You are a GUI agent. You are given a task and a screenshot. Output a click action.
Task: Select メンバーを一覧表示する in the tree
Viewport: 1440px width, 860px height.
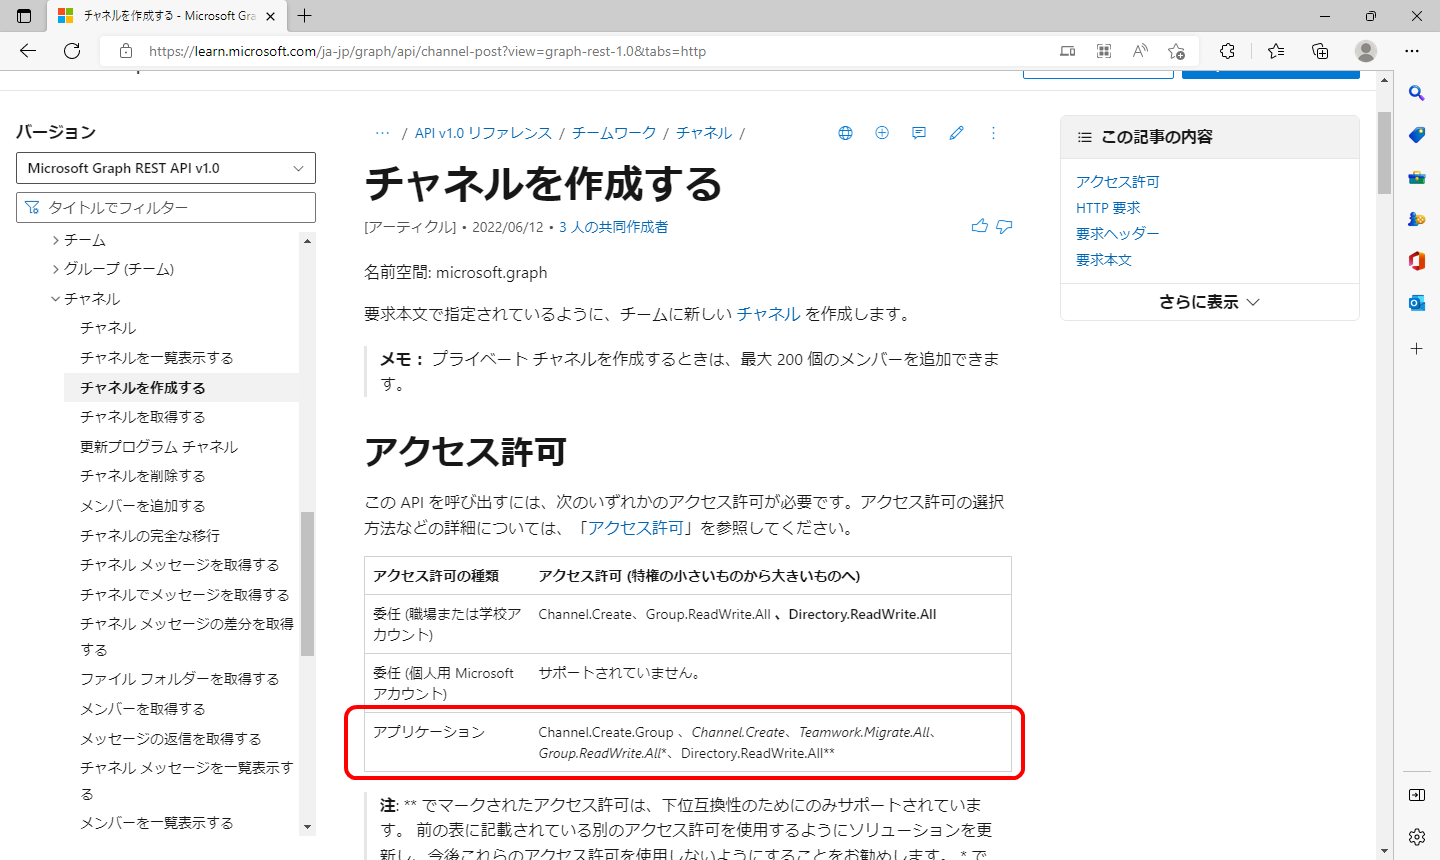157,823
